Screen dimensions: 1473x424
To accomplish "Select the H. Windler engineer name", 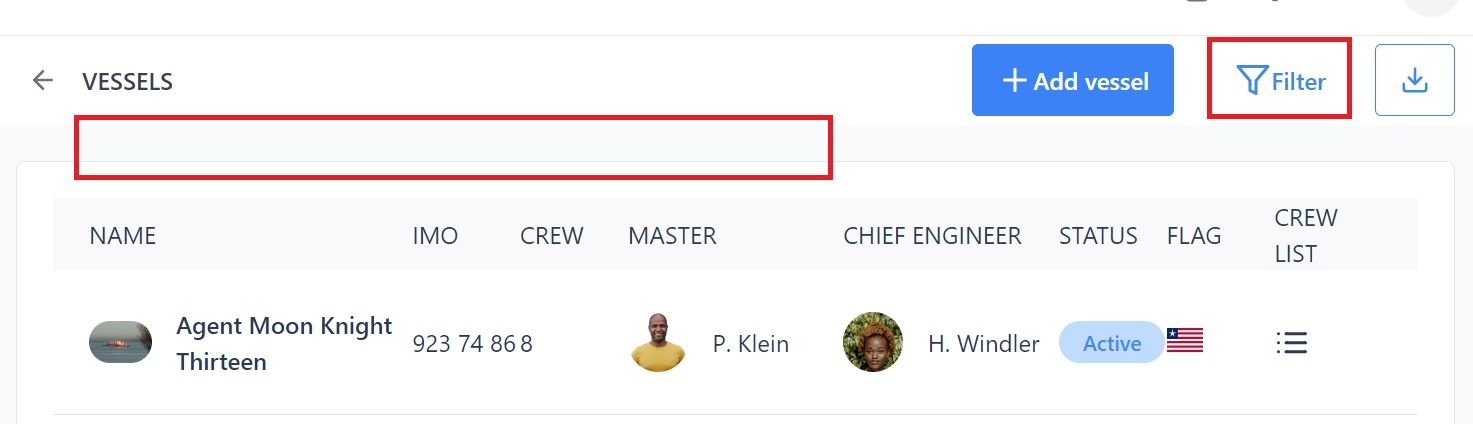I will tap(984, 344).
